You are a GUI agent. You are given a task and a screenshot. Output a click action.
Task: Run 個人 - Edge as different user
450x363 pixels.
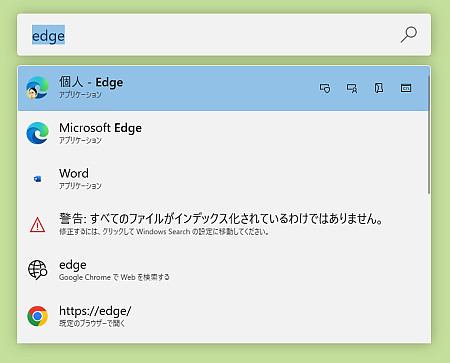pyautogui.click(x=352, y=88)
